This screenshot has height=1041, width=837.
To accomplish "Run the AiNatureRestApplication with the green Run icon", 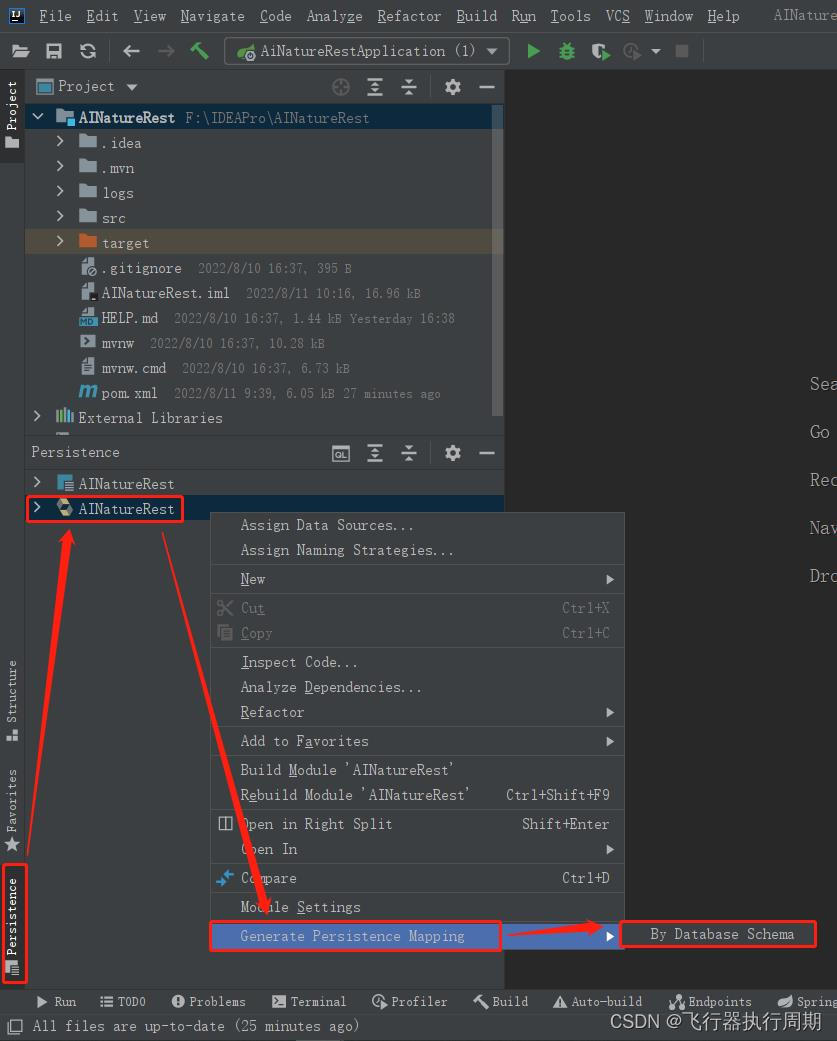I will tap(533, 50).
